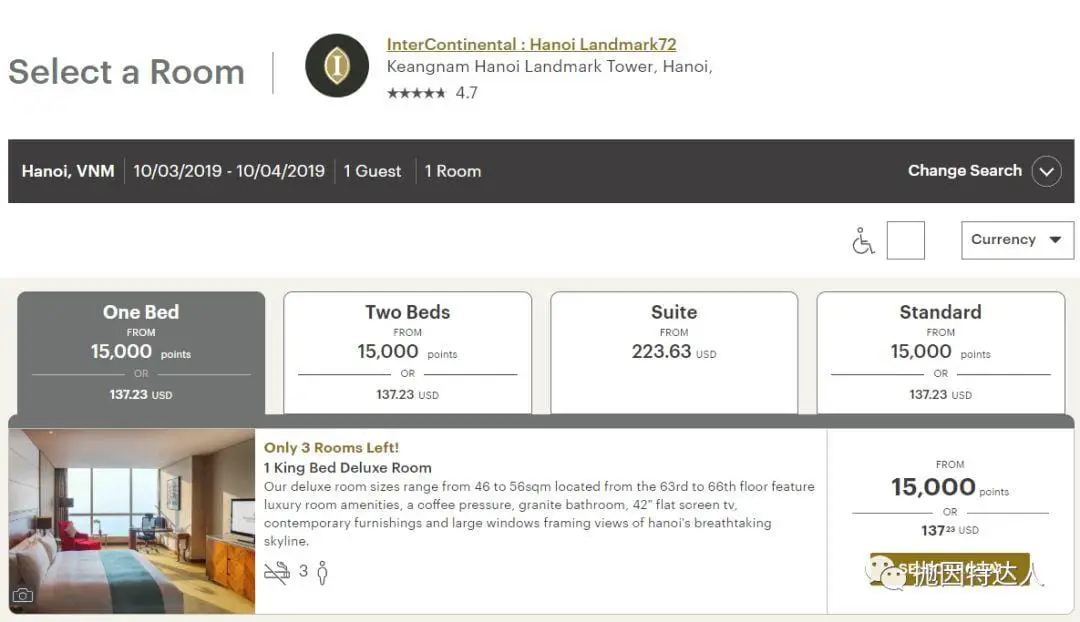Screen dimensions: 1080x622
Task: Toggle the One Bed room filter
Action: (x=140, y=350)
